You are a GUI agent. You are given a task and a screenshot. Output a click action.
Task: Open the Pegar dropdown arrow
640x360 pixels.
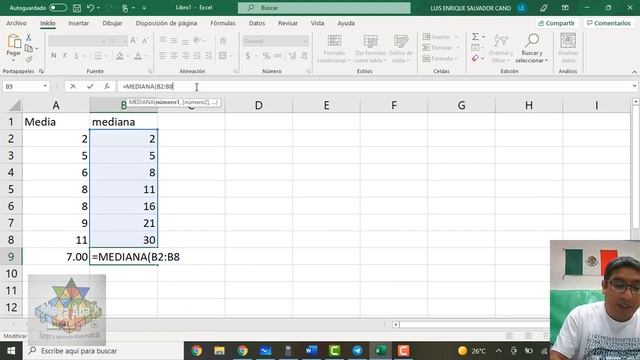tap(13, 60)
